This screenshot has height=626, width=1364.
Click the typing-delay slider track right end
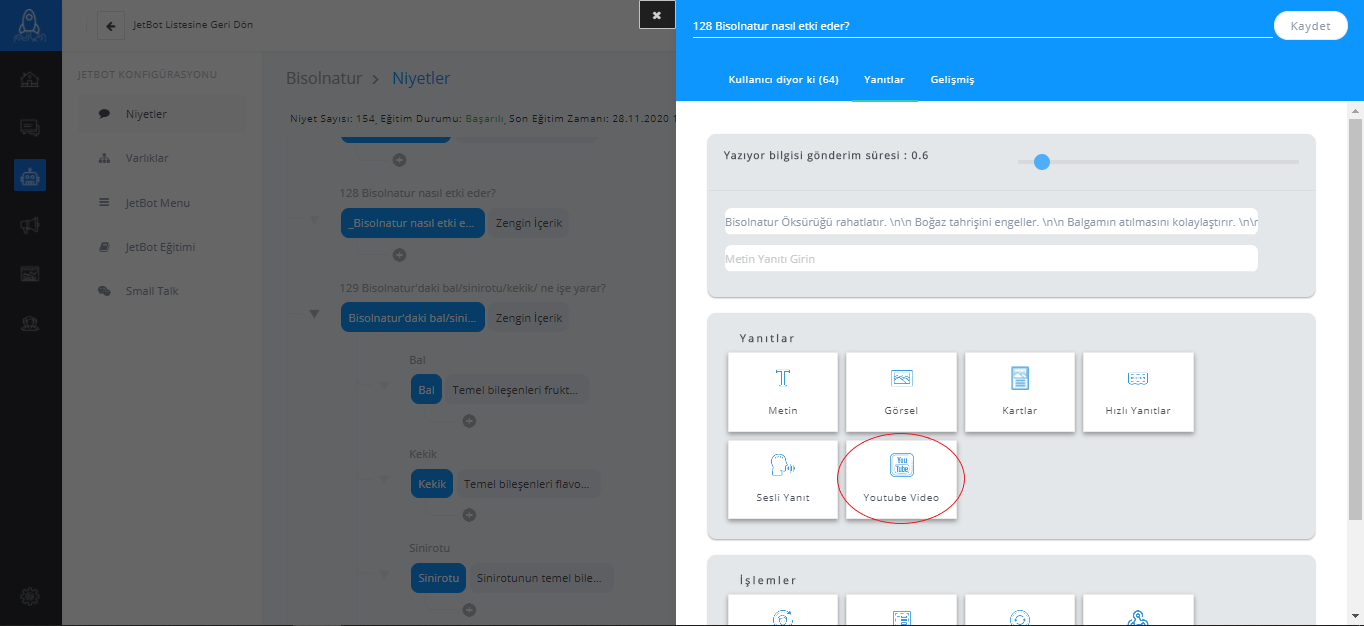1297,161
